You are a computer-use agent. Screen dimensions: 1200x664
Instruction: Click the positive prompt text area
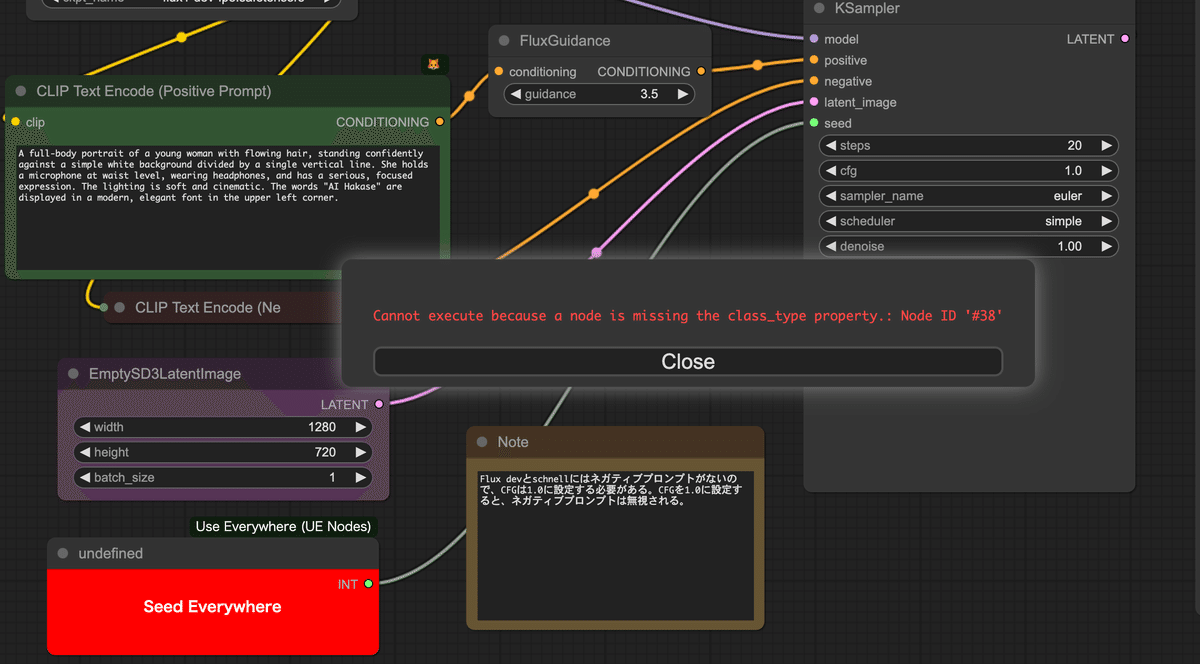(228, 206)
